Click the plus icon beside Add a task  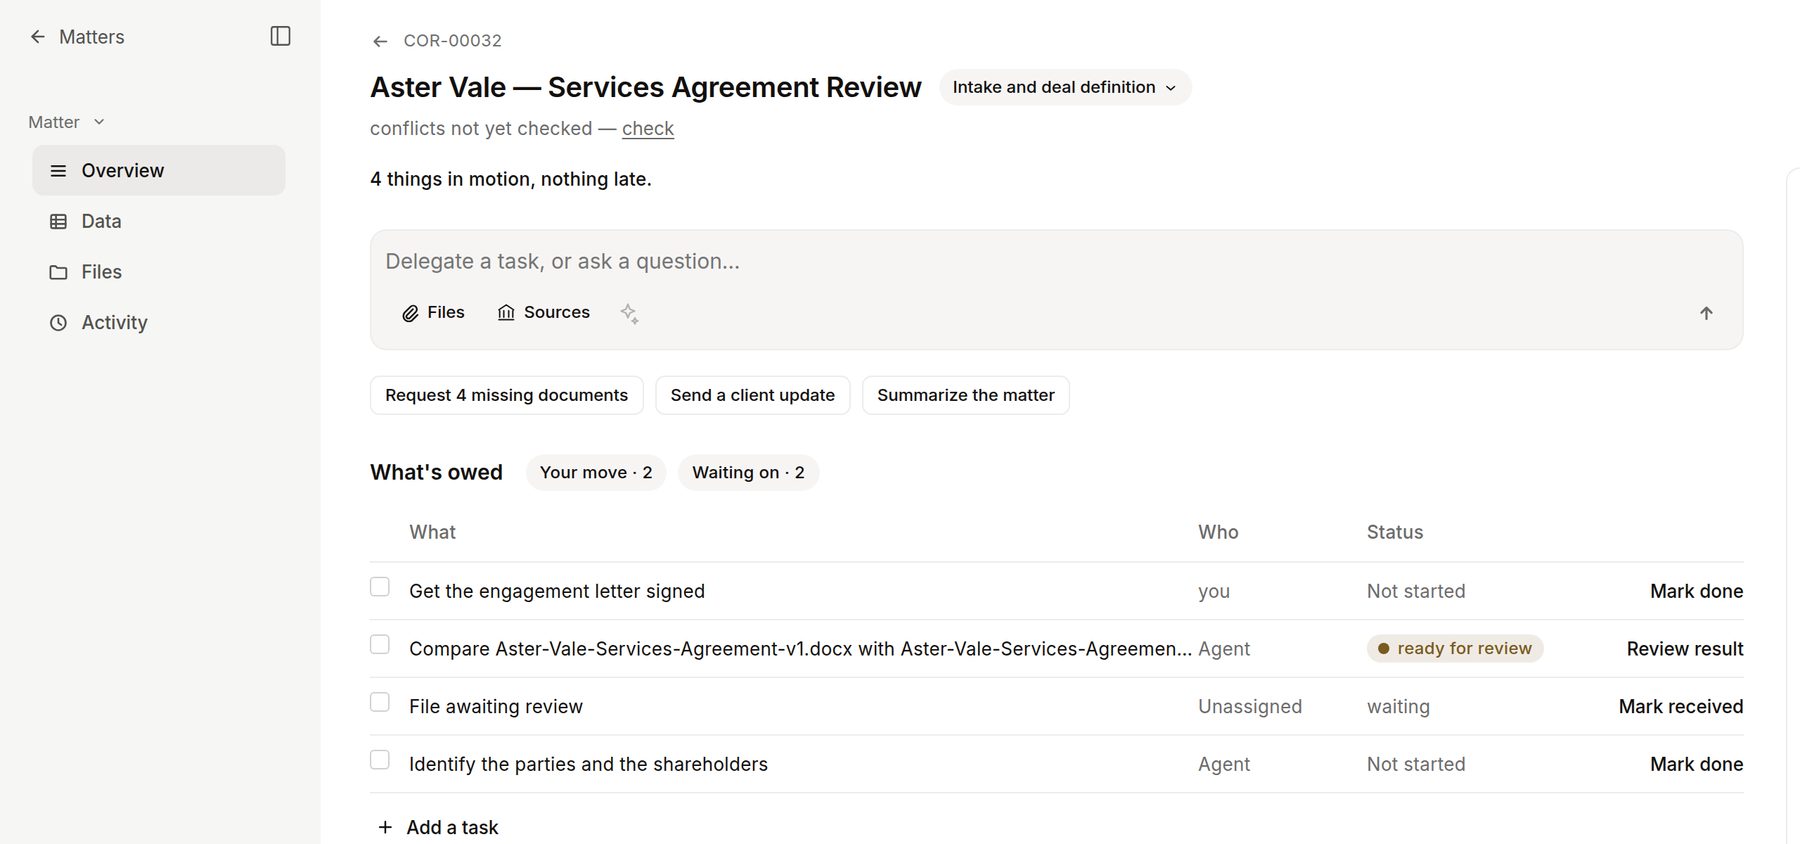point(385,827)
